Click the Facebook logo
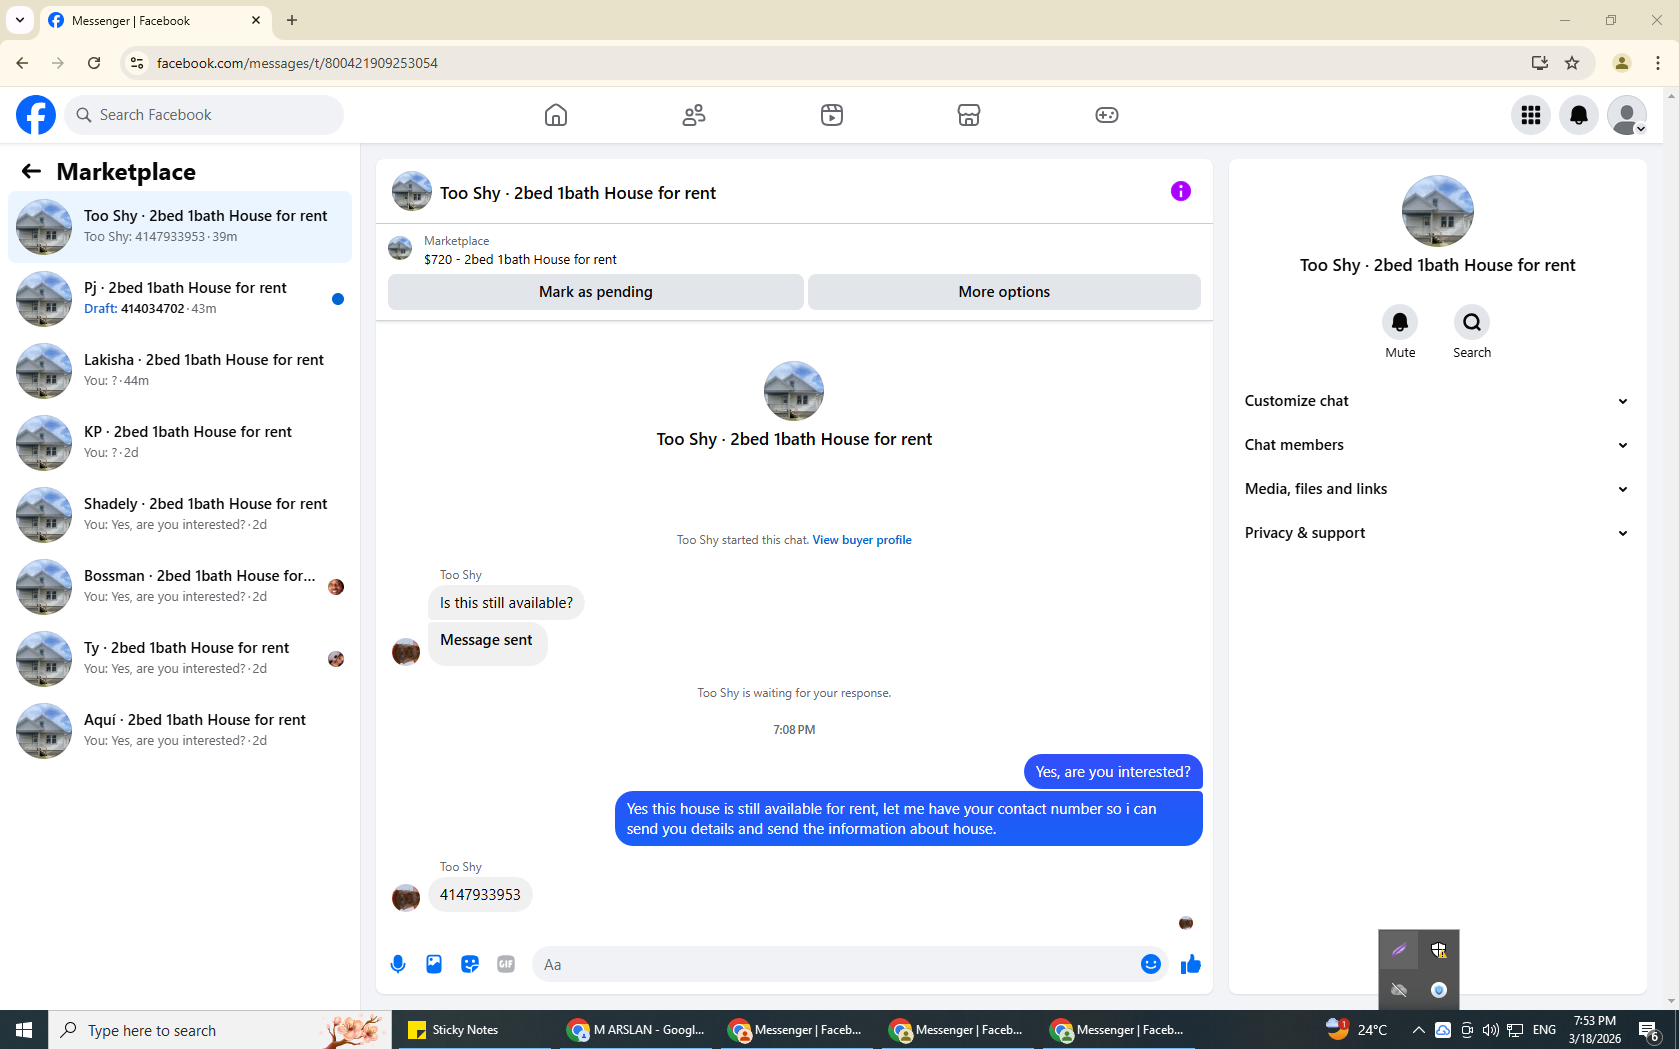Image resolution: width=1679 pixels, height=1049 pixels. pos(36,115)
